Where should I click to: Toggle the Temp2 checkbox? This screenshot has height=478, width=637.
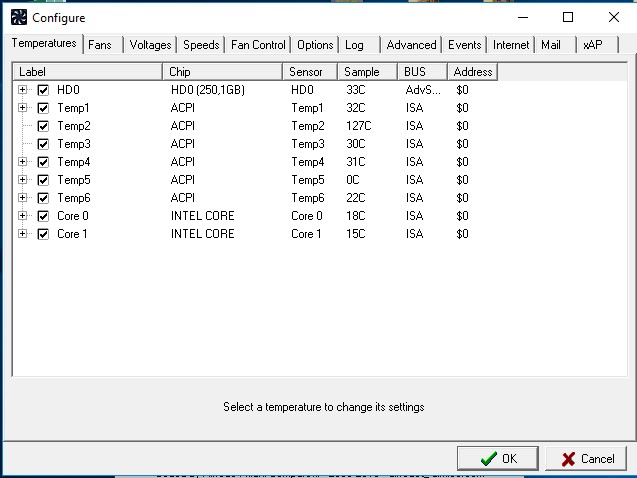click(x=43, y=126)
